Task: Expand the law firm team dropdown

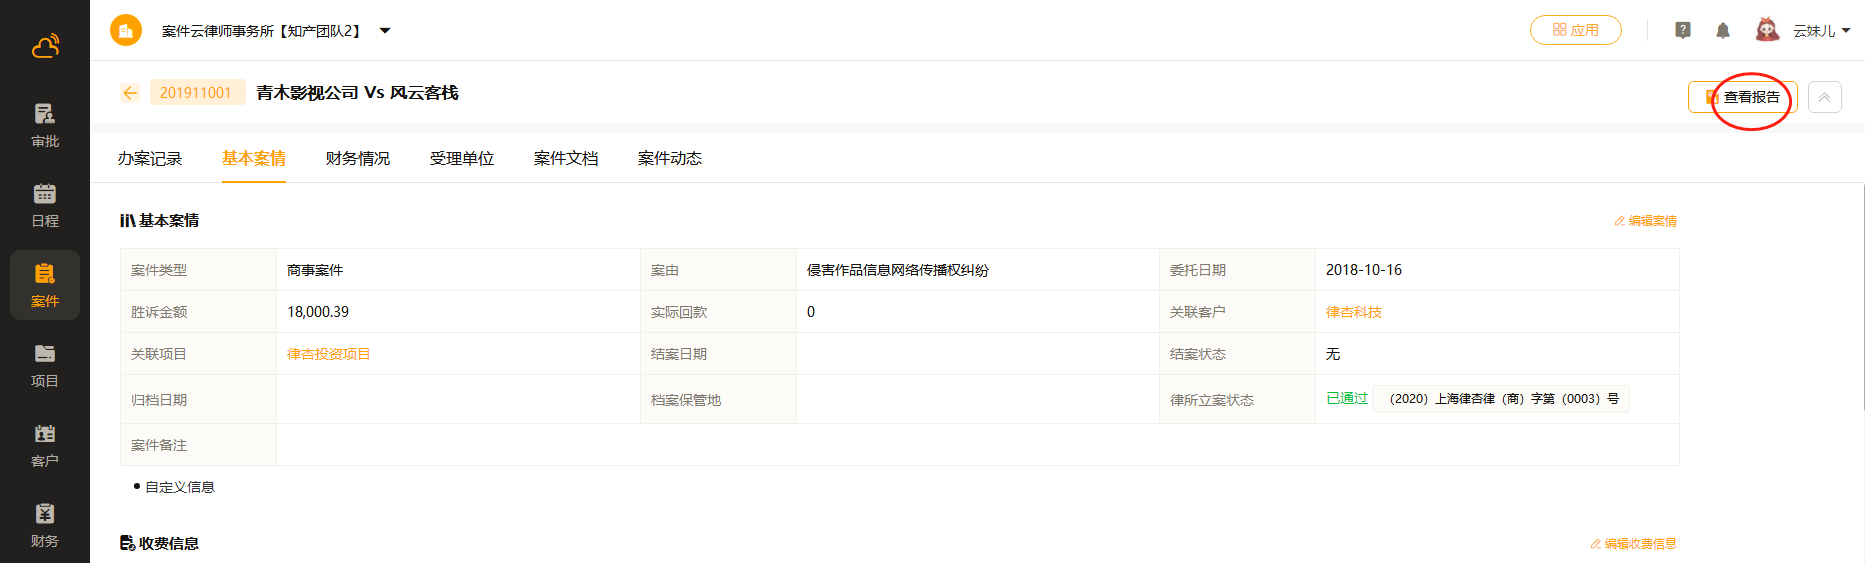Action: pos(385,31)
